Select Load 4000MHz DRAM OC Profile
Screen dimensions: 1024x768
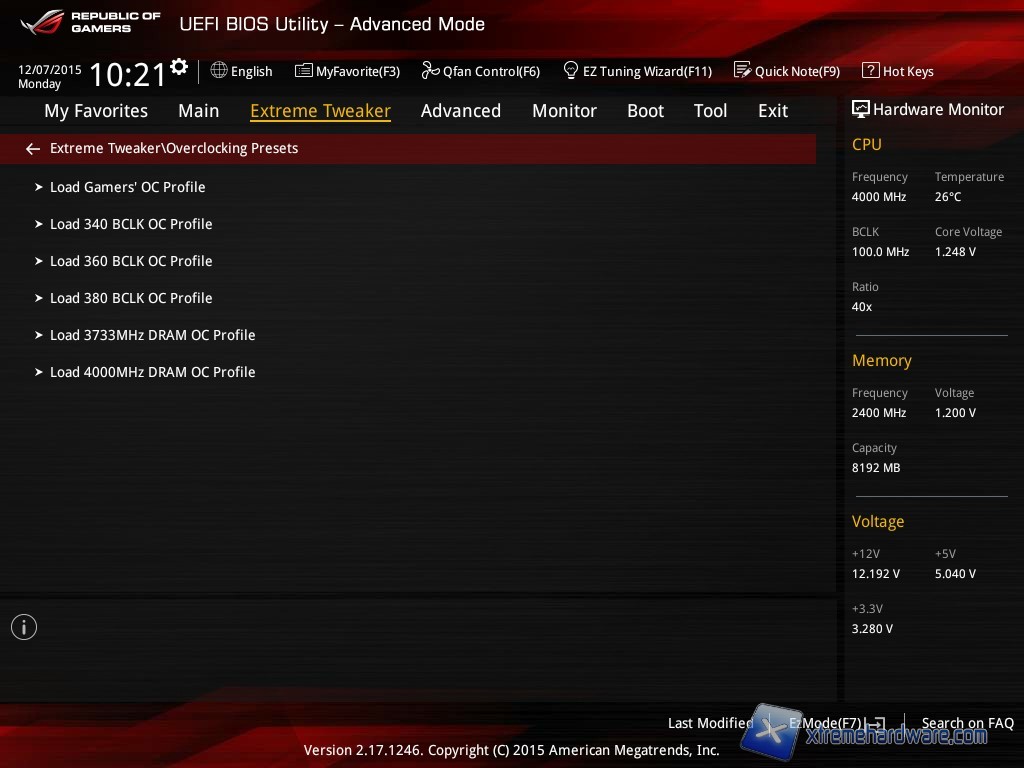pos(152,372)
